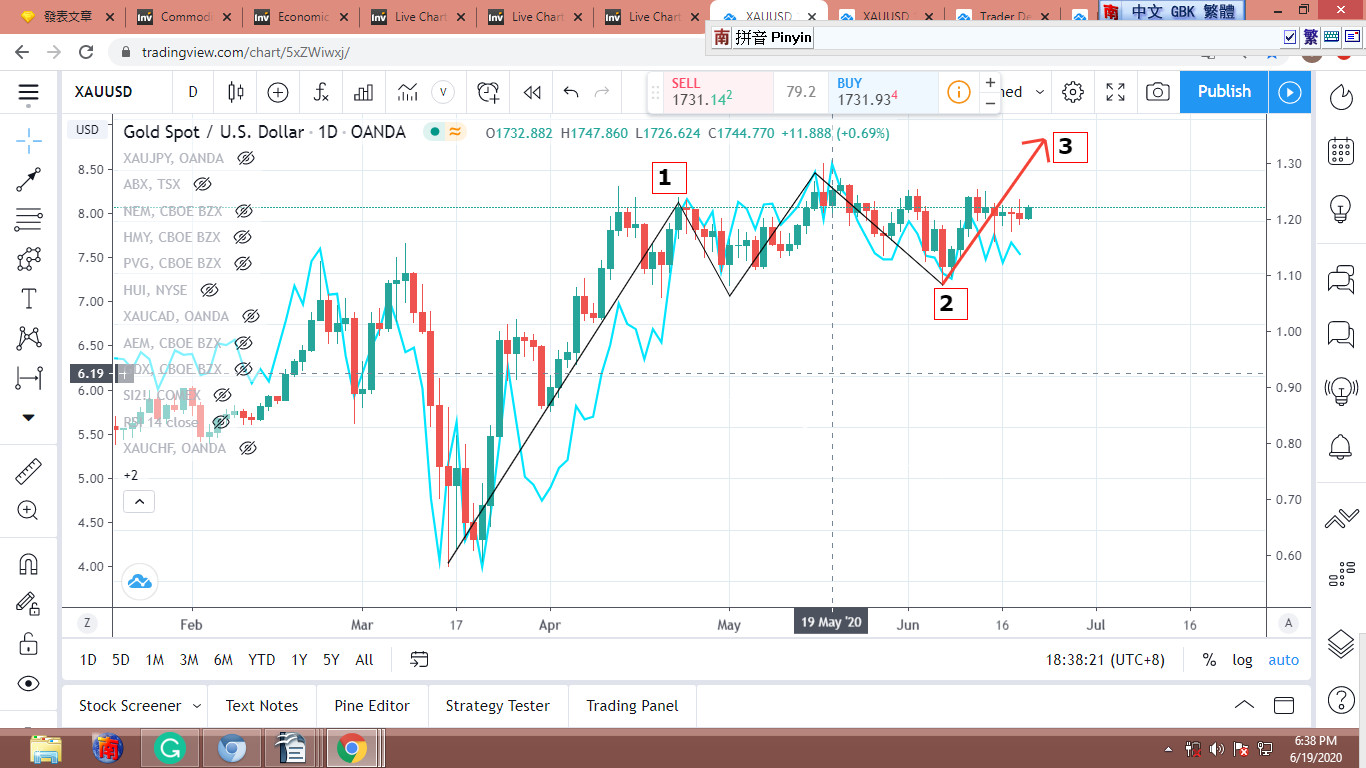
Task: Open the D timeframe interval dropdown
Action: (x=193, y=92)
